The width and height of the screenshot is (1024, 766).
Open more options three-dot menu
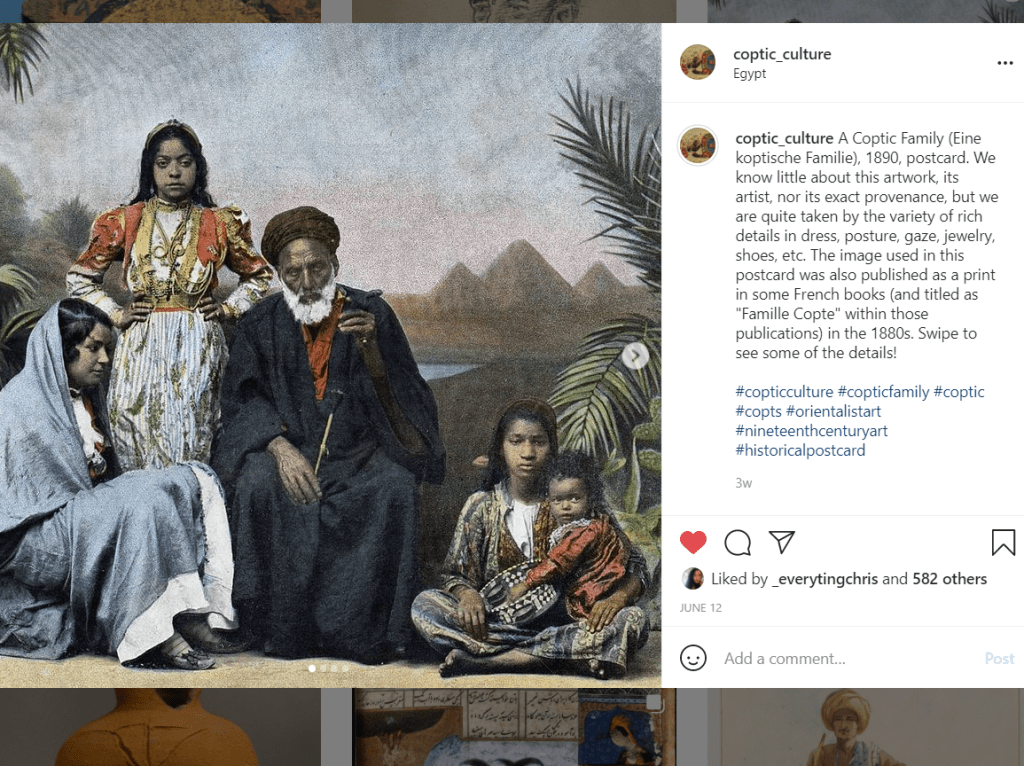pos(1004,63)
